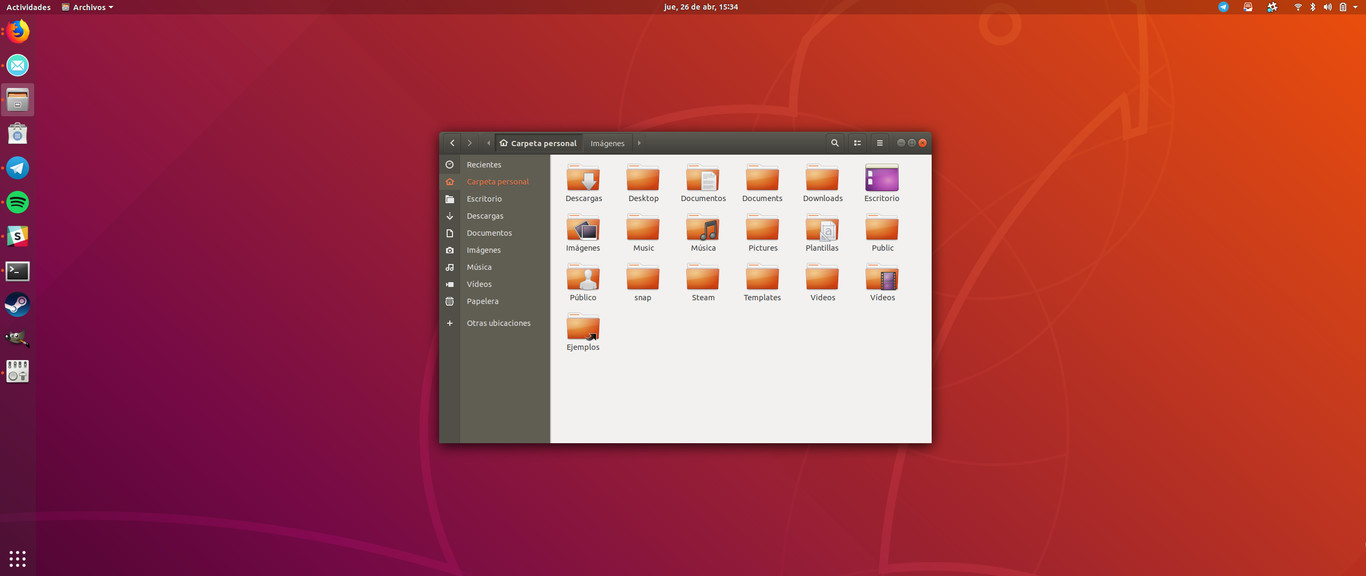Image resolution: width=1366 pixels, height=576 pixels.
Task: Open the Actividades menu
Action: click(x=29, y=7)
